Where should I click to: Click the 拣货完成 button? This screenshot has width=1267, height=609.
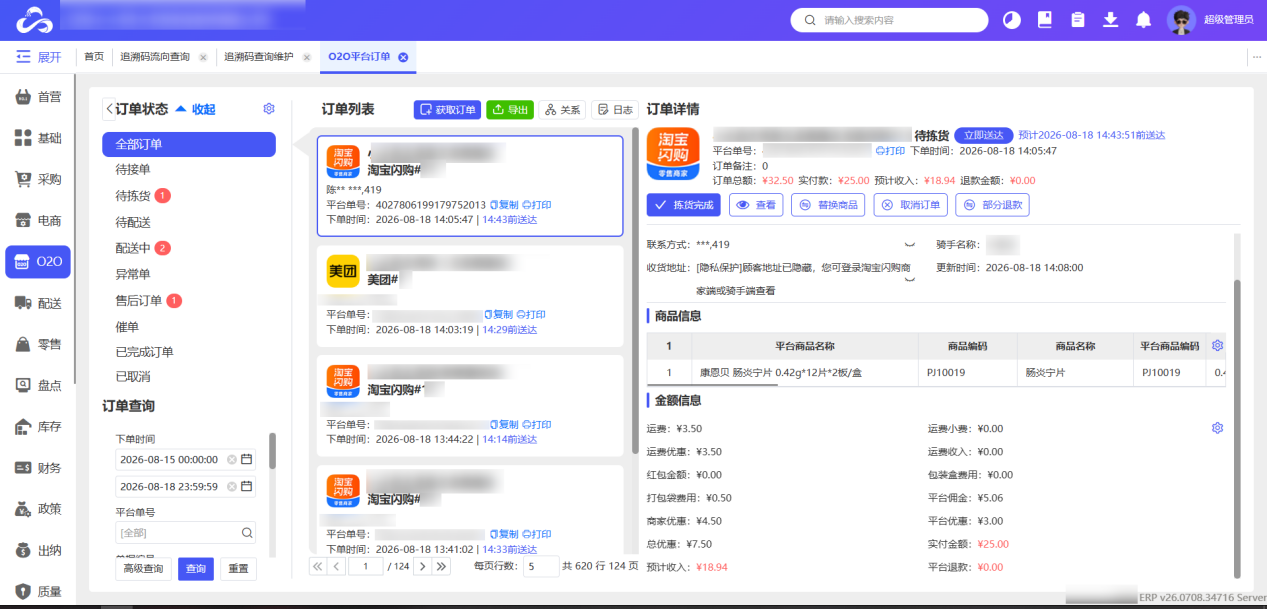pos(684,205)
